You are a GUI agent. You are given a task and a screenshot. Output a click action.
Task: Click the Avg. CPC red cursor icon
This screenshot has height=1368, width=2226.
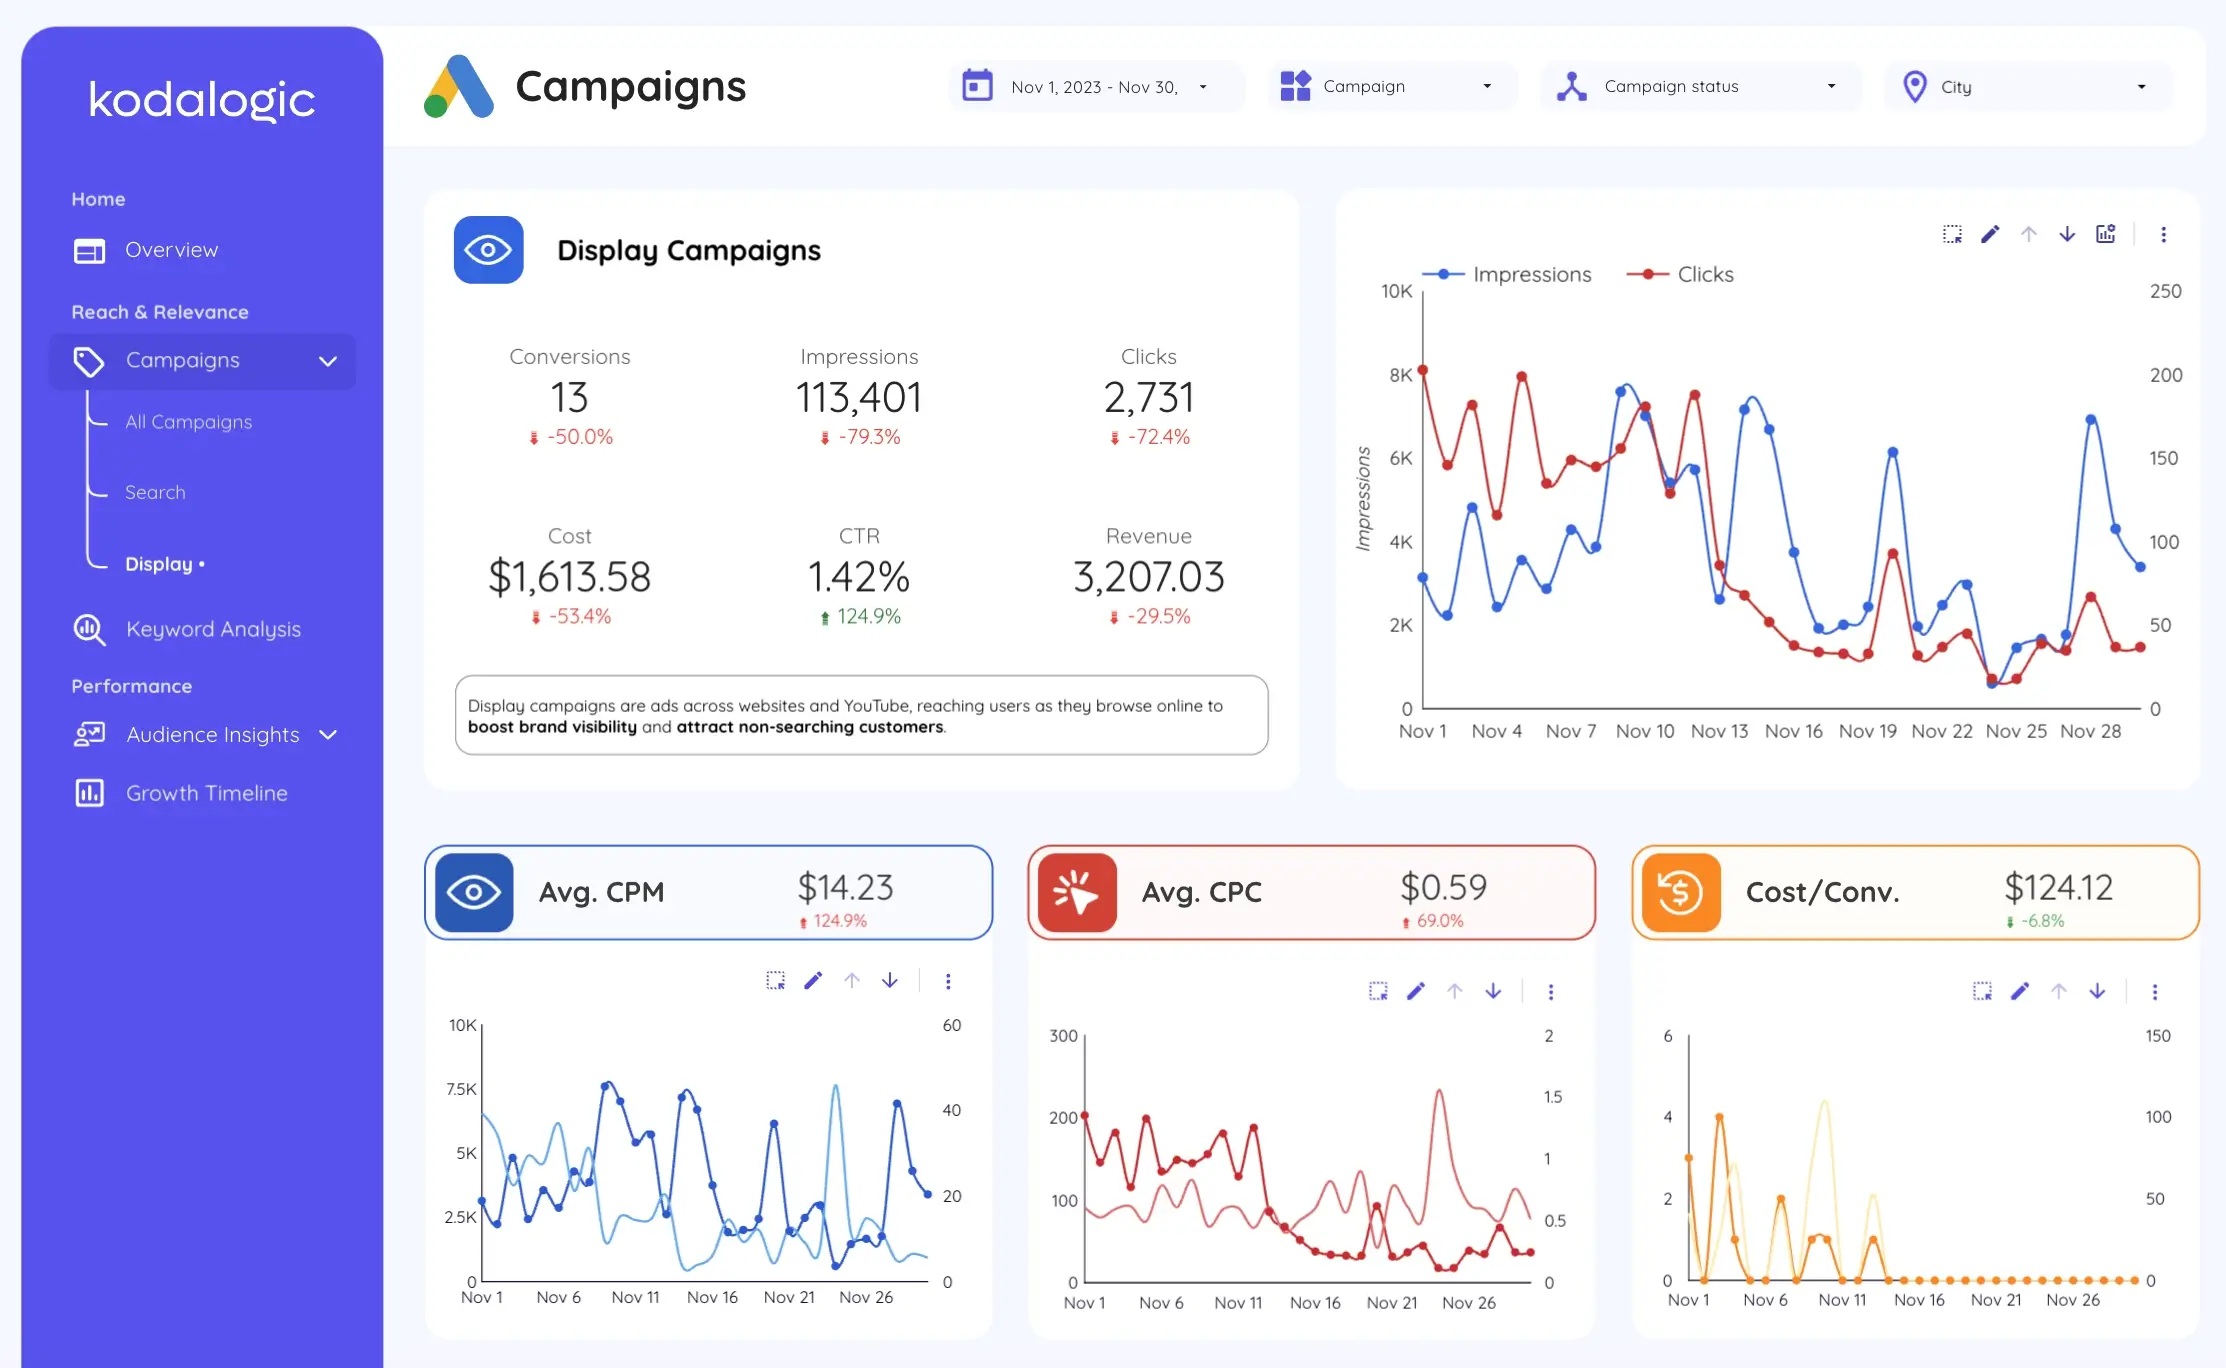pos(1077,892)
